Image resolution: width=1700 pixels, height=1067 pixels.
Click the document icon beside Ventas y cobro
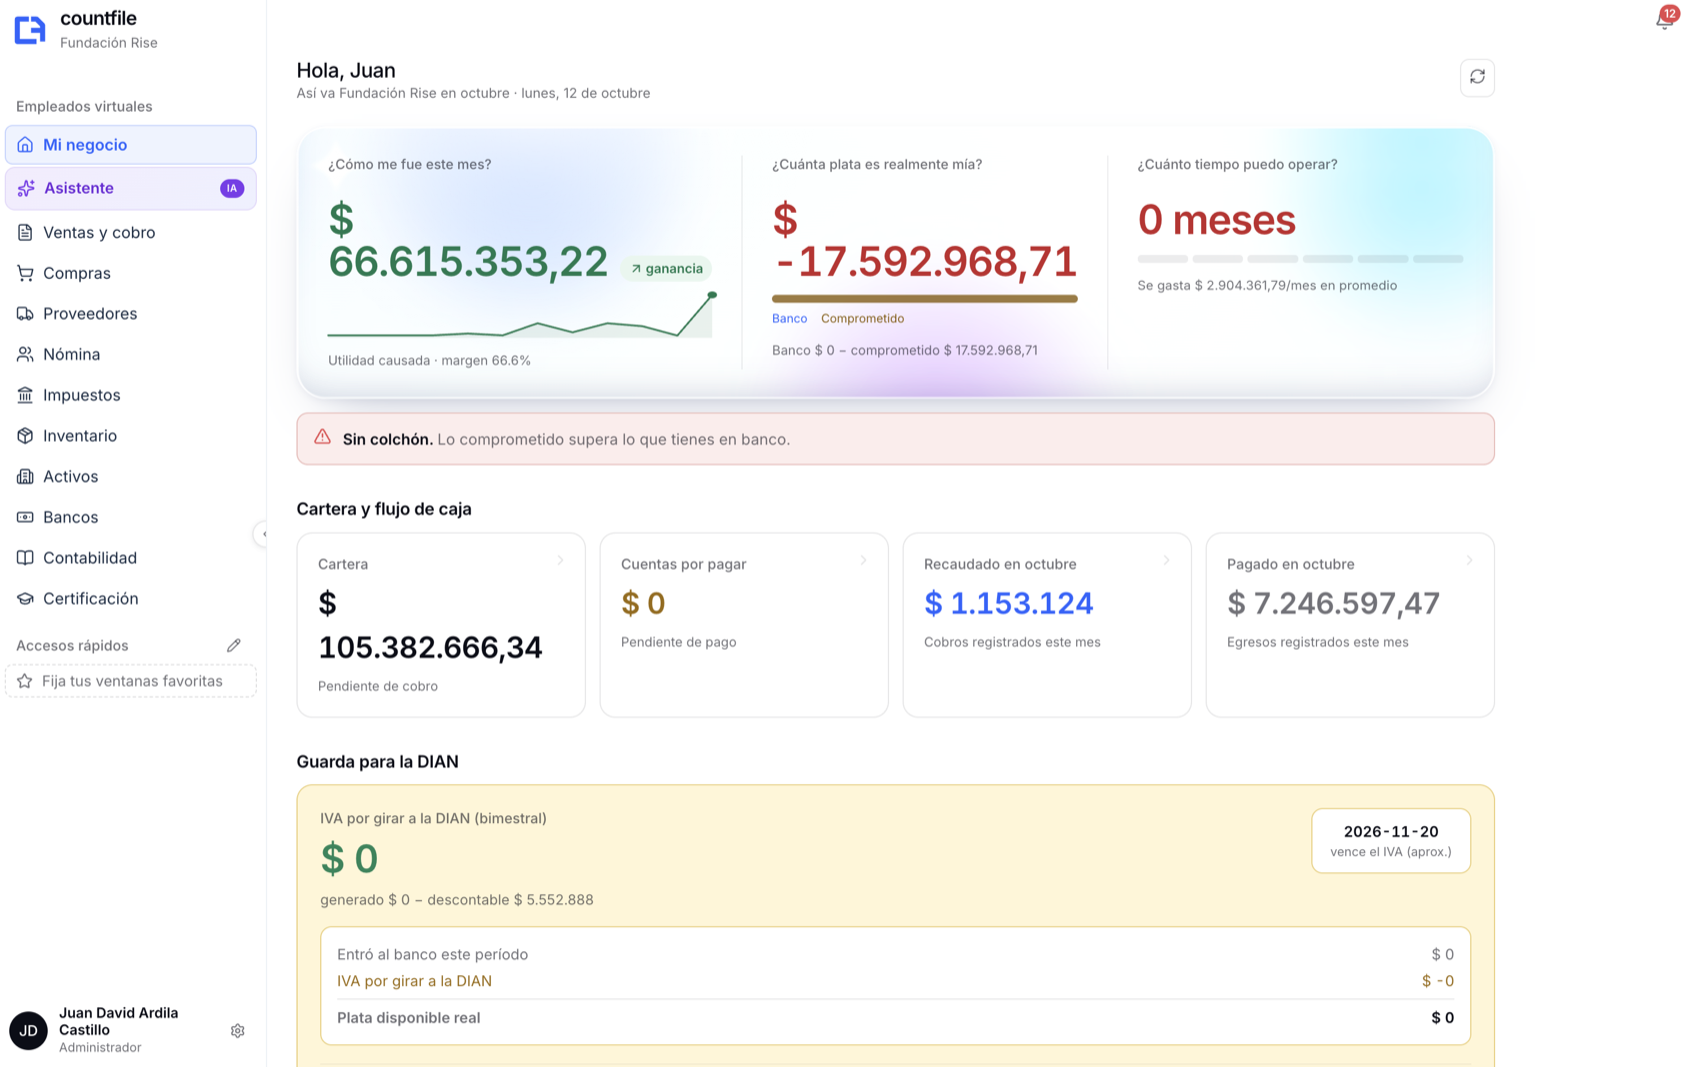25,232
